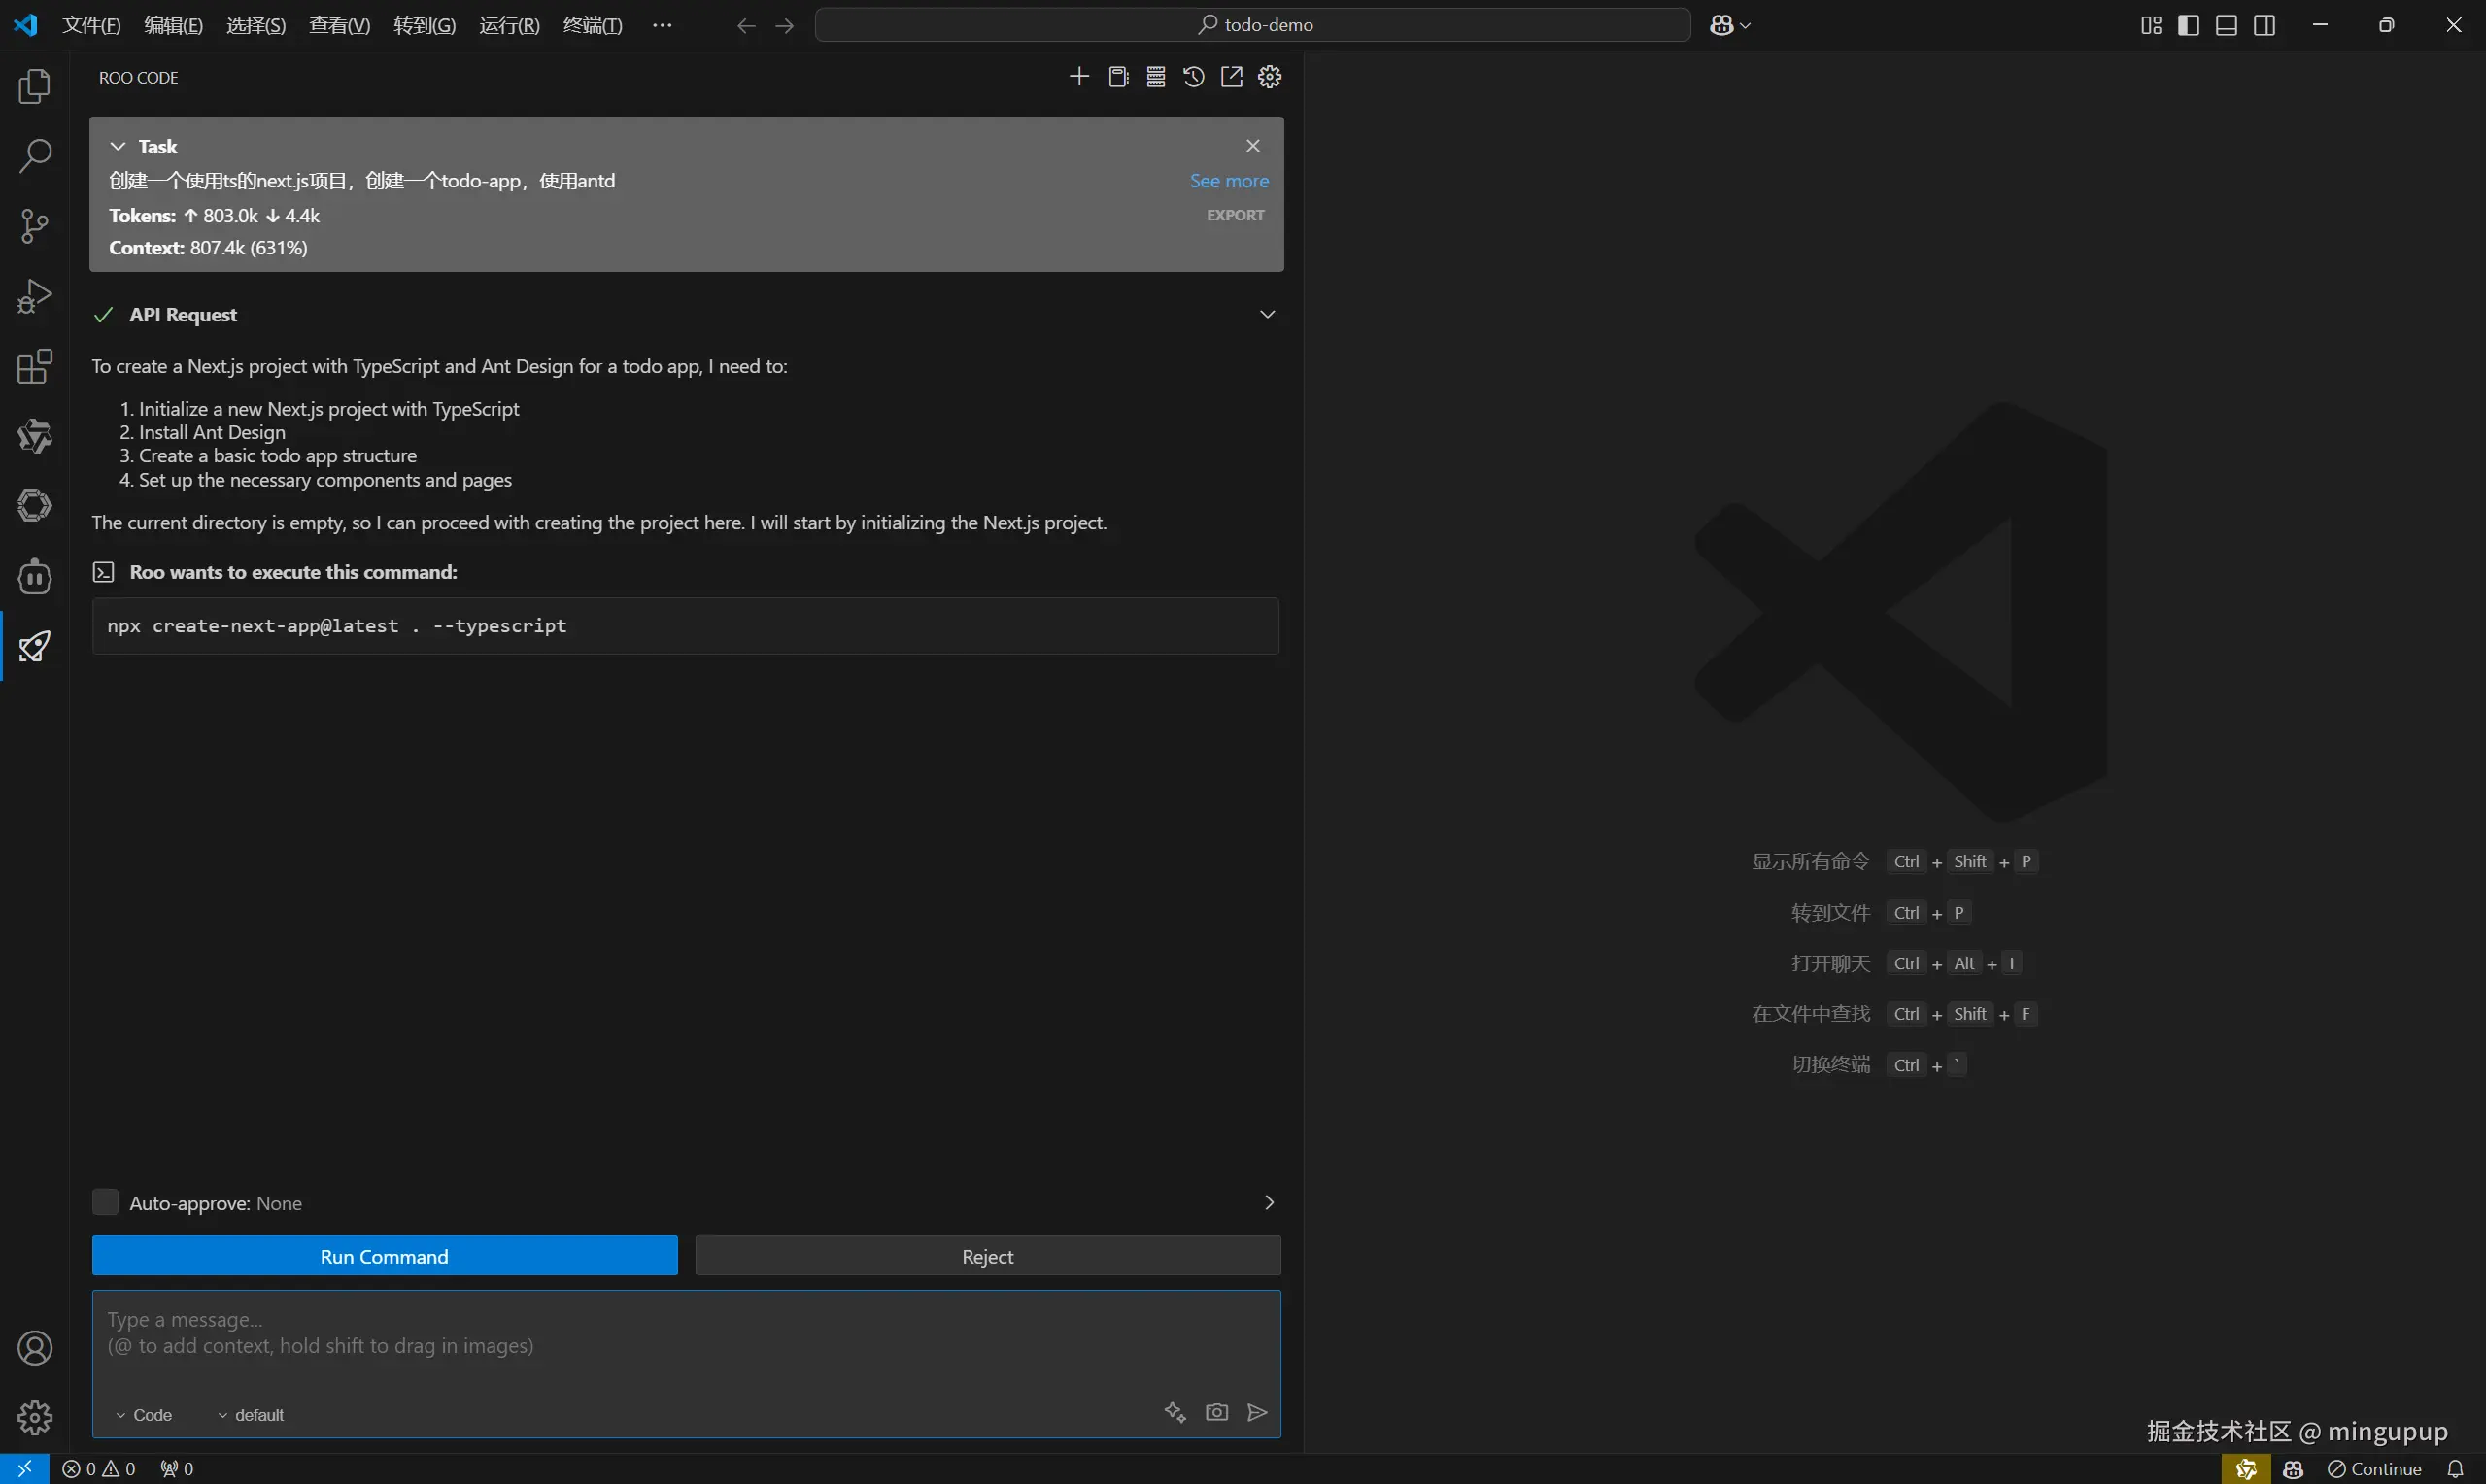Click the enhance prompt sparkle icon
The height and width of the screenshot is (1484, 2486).
pyautogui.click(x=1175, y=1412)
